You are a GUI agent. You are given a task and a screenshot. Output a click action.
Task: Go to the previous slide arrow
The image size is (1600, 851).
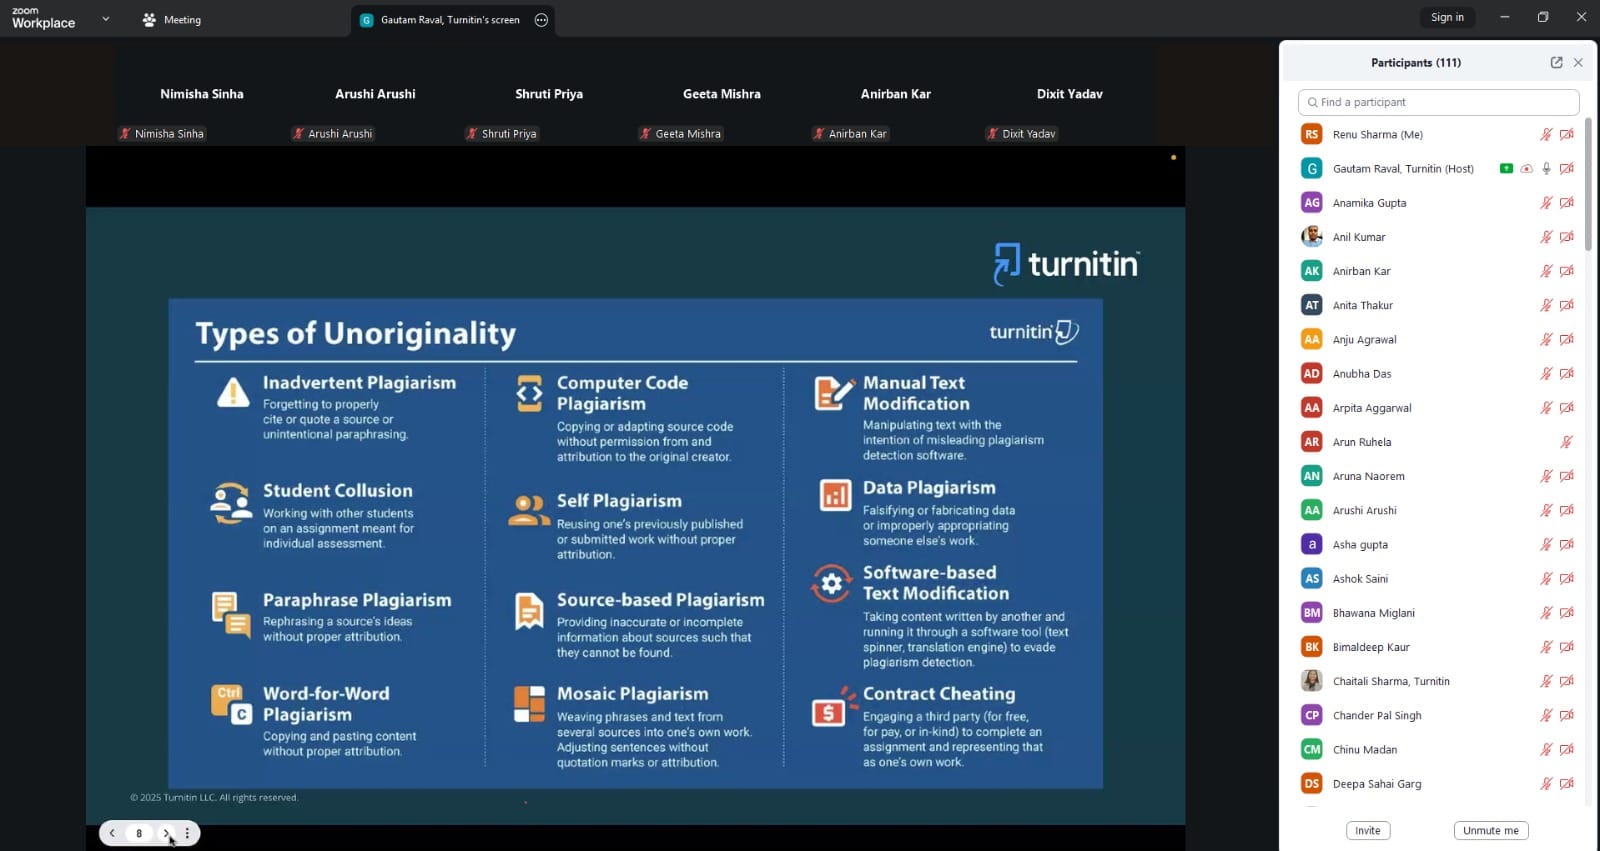pyautogui.click(x=112, y=833)
